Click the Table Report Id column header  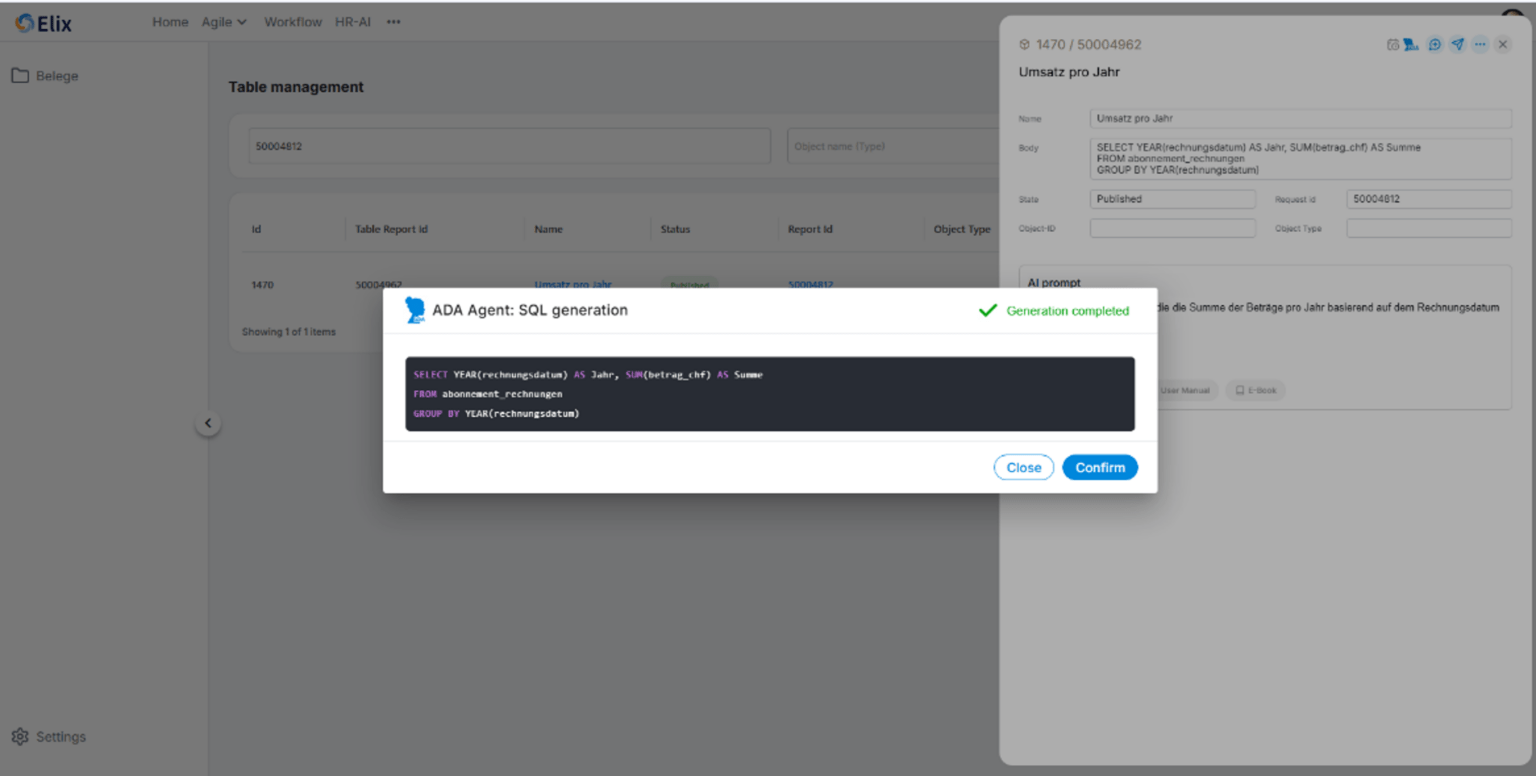tap(391, 229)
